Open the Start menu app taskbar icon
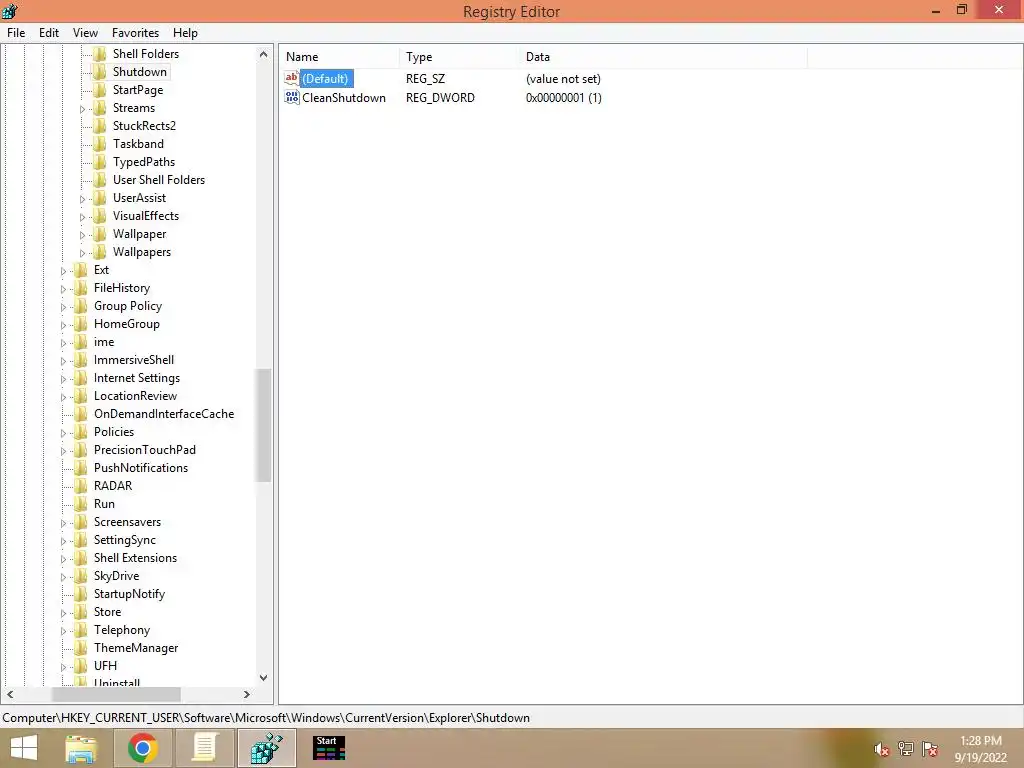The width and height of the screenshot is (1024, 768). 328,748
